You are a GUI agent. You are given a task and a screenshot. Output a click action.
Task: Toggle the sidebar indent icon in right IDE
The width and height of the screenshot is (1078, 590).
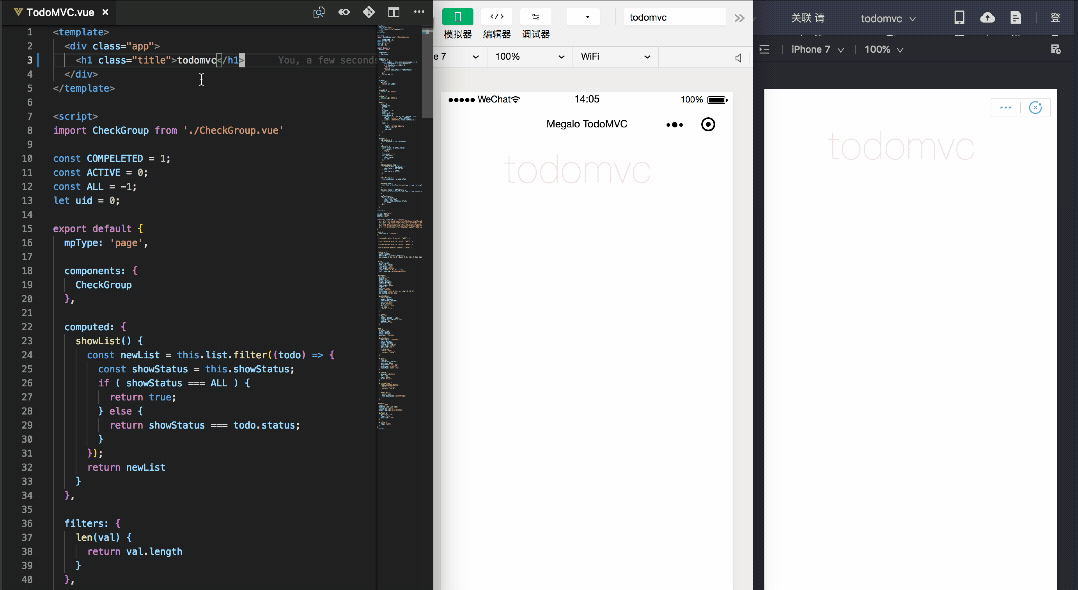pyautogui.click(x=764, y=50)
